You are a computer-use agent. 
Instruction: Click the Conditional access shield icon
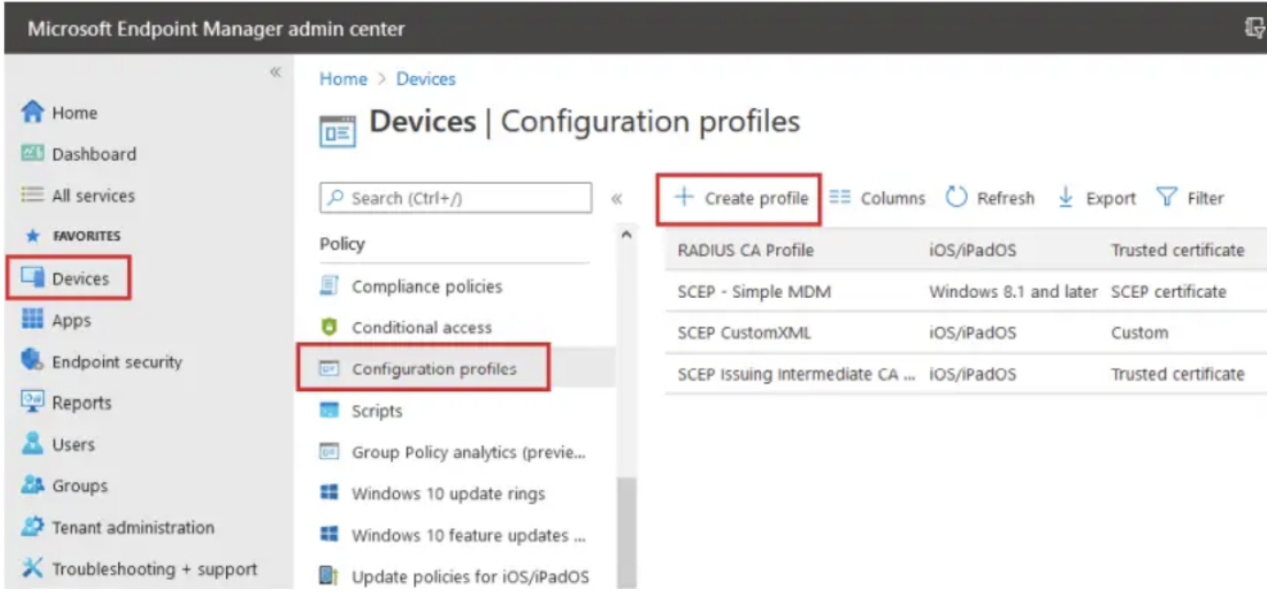(x=329, y=327)
